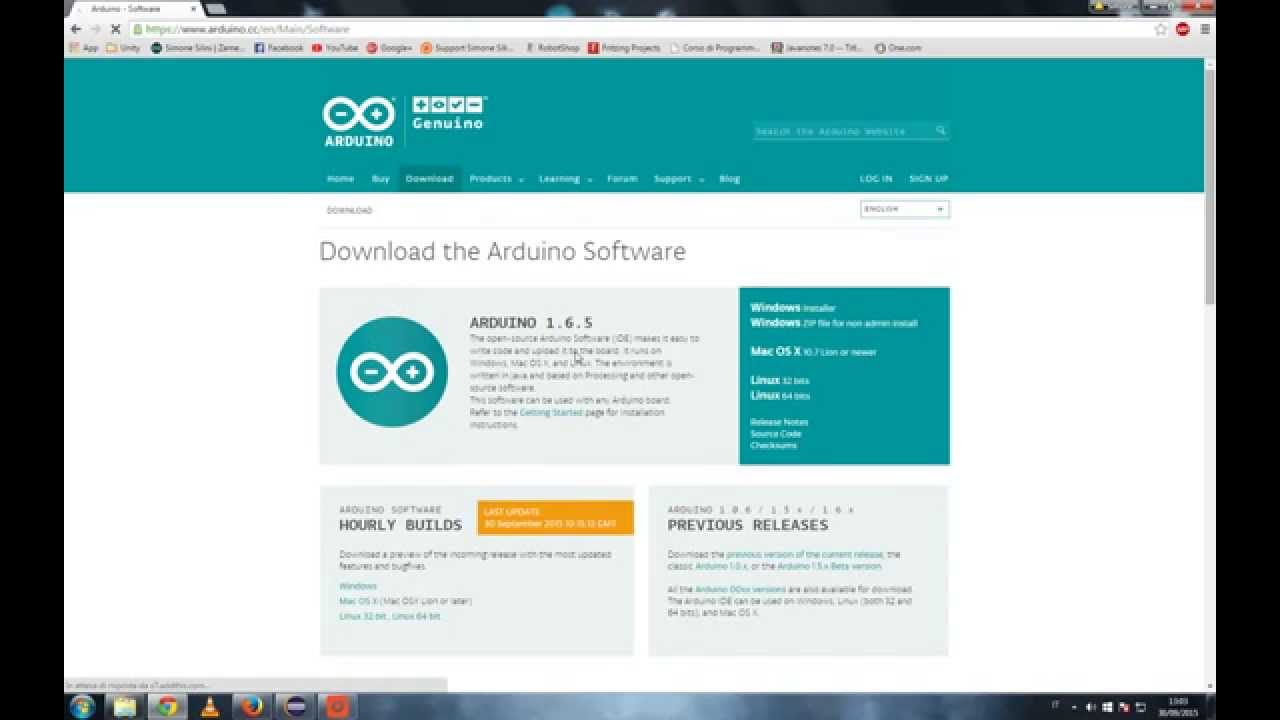Open the Blog page

point(730,179)
